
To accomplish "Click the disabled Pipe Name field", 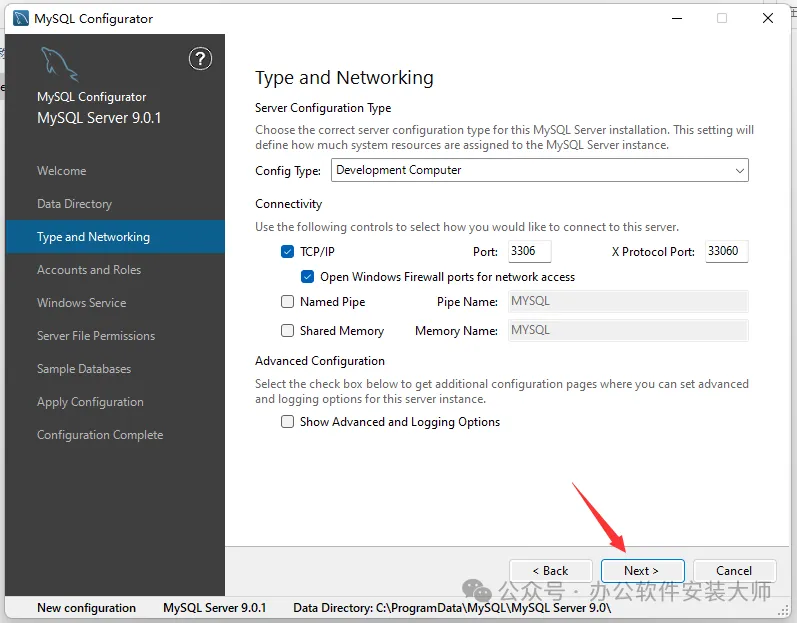I will click(x=628, y=301).
